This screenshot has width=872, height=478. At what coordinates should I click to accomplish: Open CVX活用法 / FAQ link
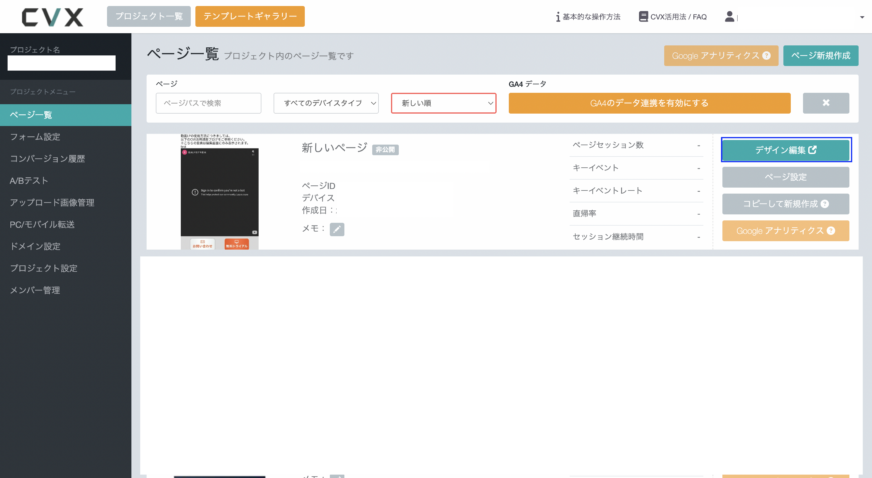672,17
